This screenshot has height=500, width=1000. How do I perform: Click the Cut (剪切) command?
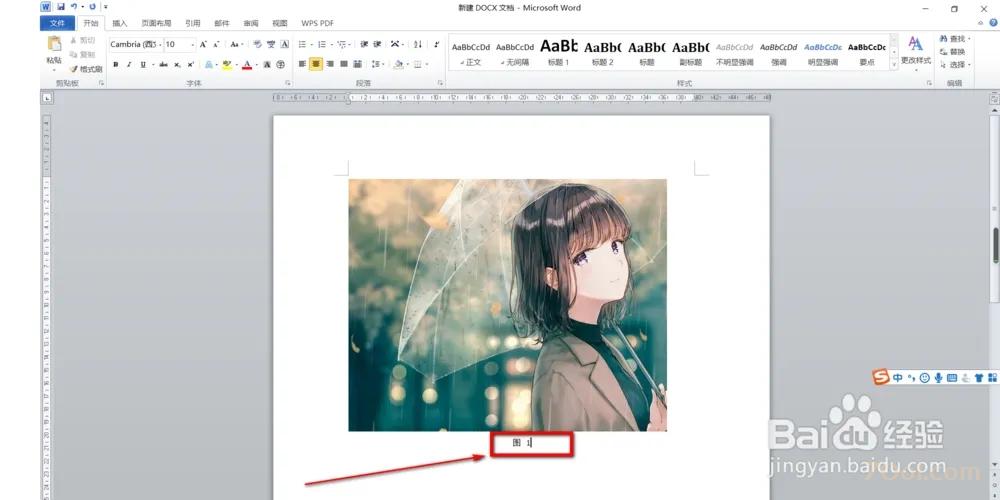tap(83, 40)
